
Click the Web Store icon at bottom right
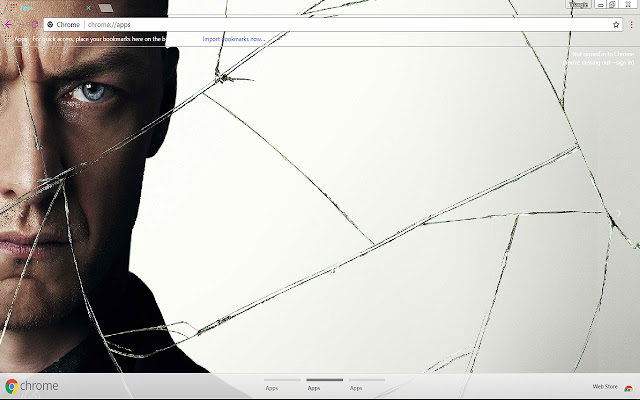coord(628,387)
